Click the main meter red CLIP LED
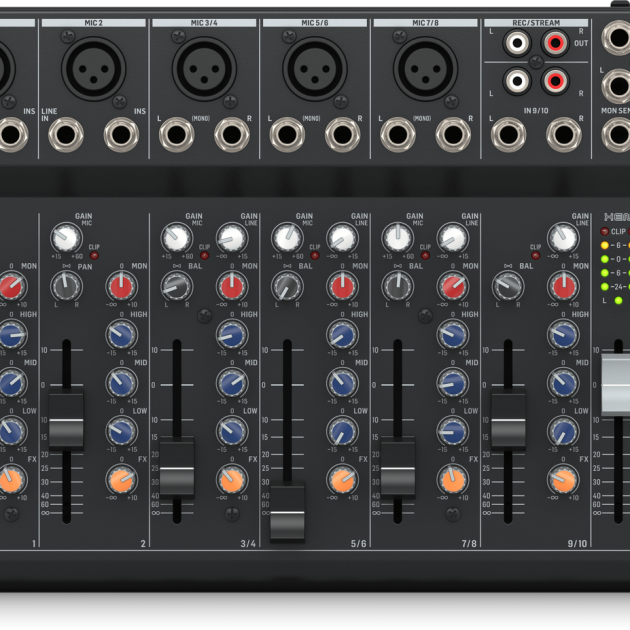 pos(604,231)
